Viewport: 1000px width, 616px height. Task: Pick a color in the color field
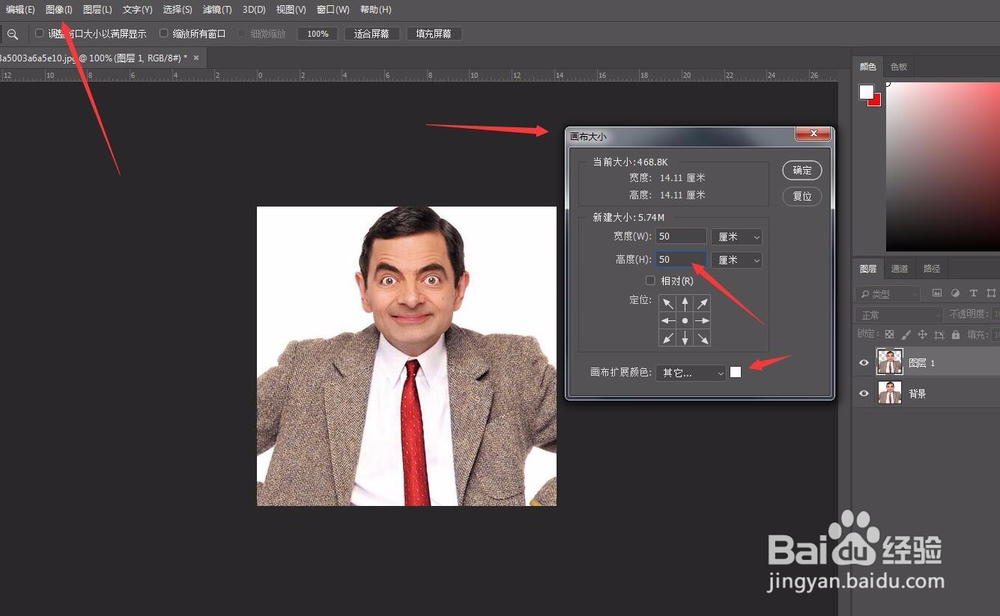coord(943,166)
